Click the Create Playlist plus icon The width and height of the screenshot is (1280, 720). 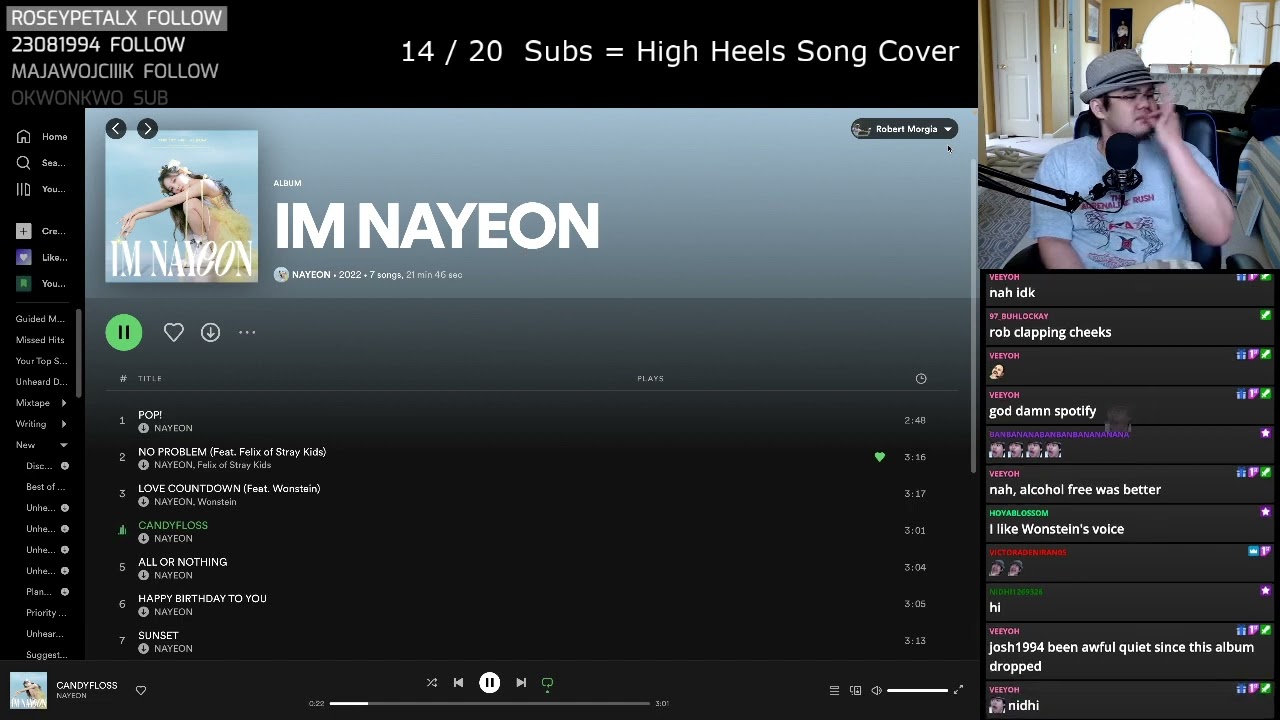click(x=23, y=231)
